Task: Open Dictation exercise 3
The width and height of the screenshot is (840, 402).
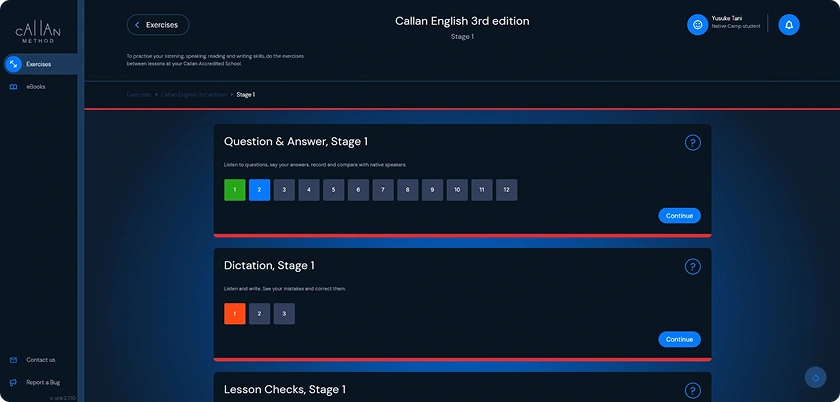Action: pos(284,314)
